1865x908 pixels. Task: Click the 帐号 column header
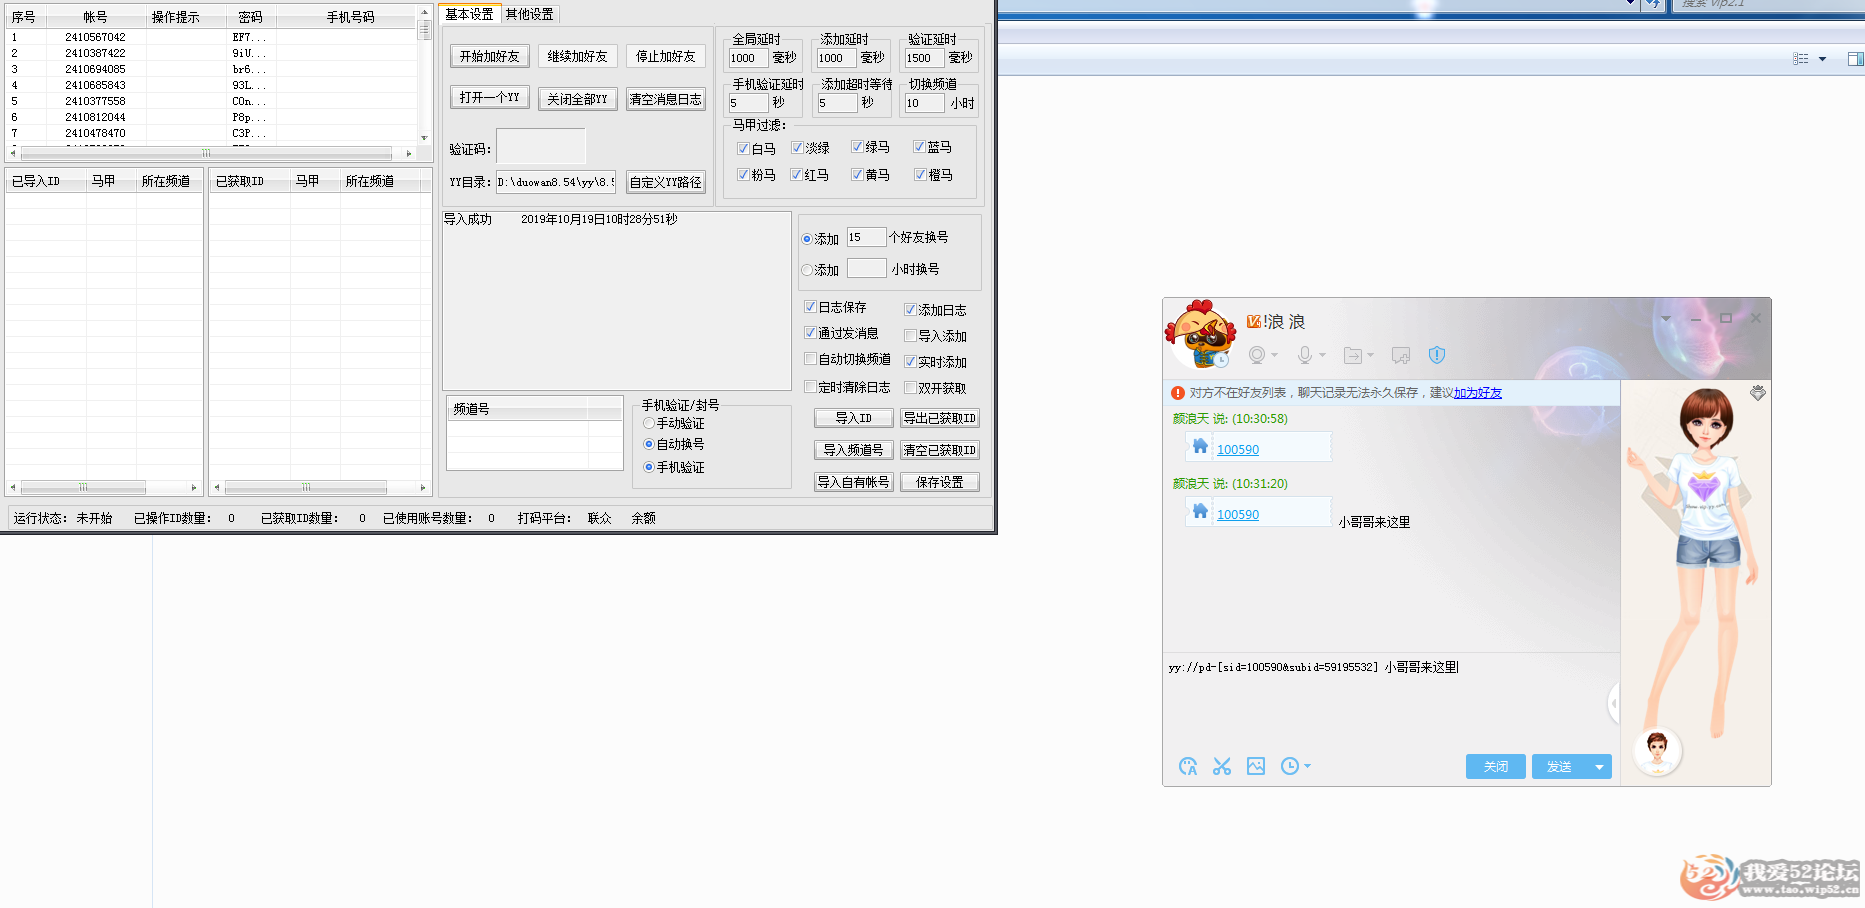point(95,17)
